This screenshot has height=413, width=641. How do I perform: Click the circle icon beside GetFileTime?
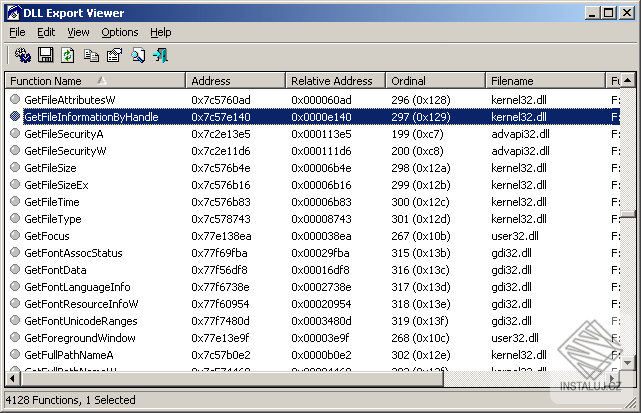(15, 201)
